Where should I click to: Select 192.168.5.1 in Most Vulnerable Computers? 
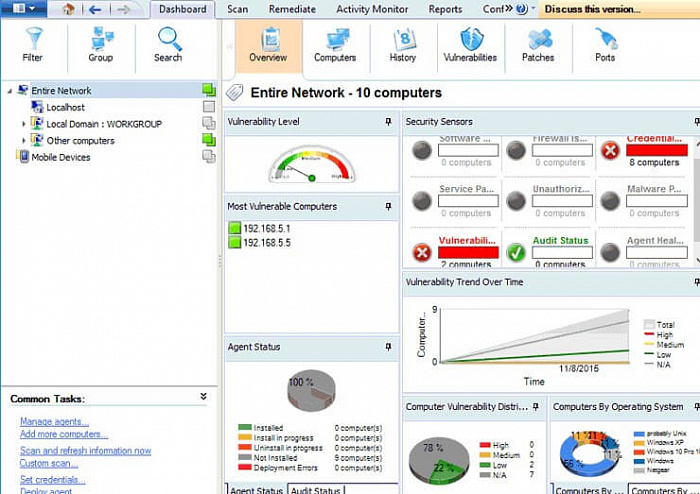coord(266,229)
